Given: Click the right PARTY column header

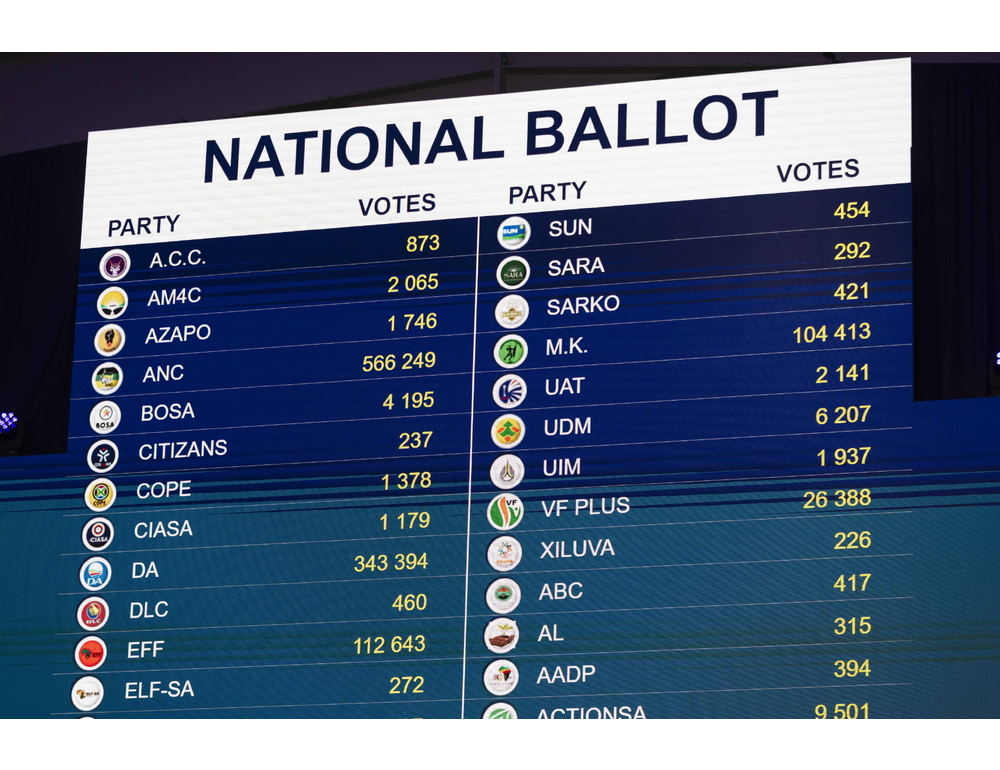Looking at the screenshot, I should 547,193.
